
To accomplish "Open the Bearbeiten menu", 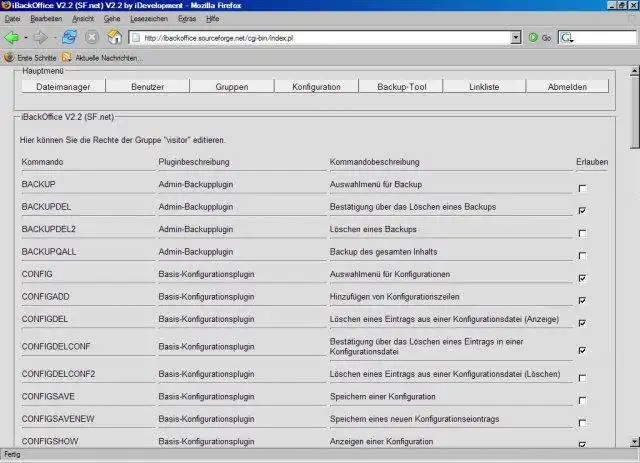I will tap(46, 19).
